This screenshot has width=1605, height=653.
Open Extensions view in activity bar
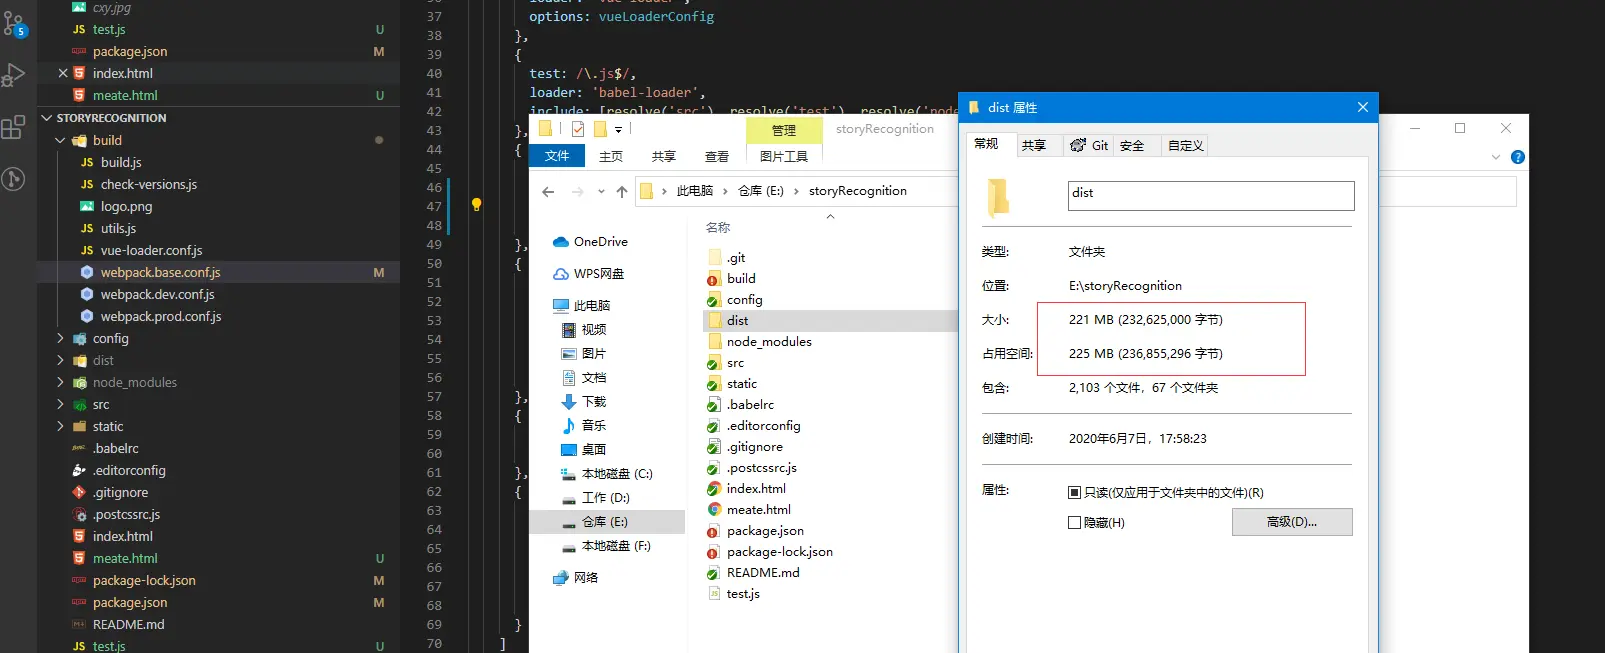pyautogui.click(x=14, y=127)
